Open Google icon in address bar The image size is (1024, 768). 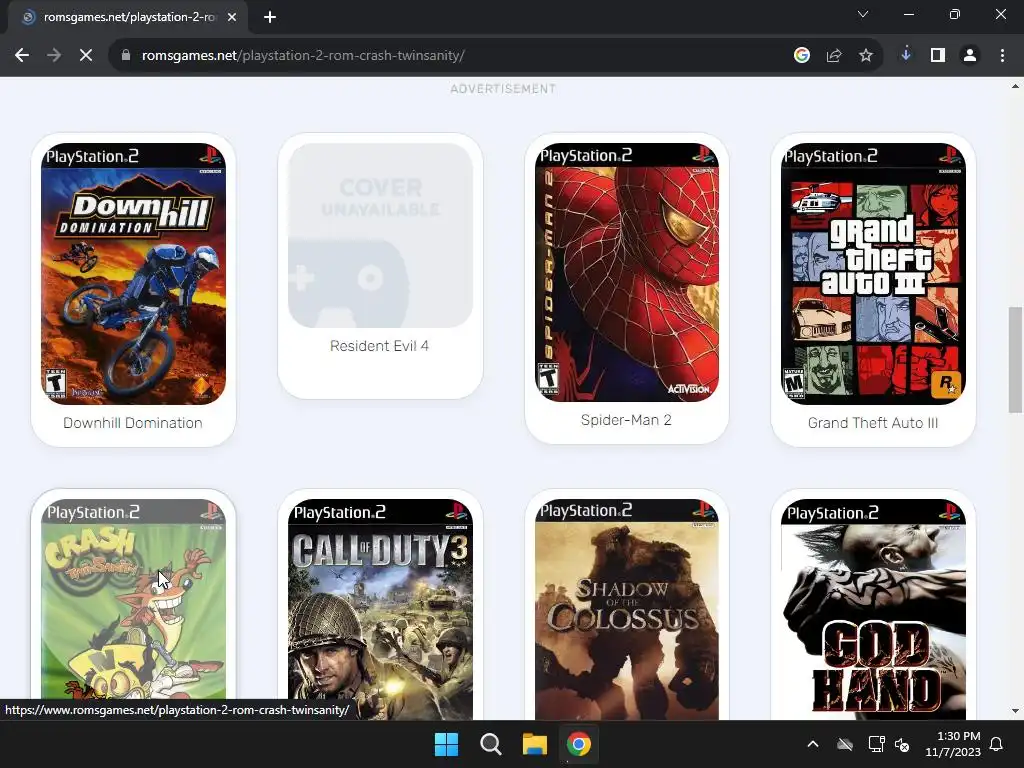[802, 56]
